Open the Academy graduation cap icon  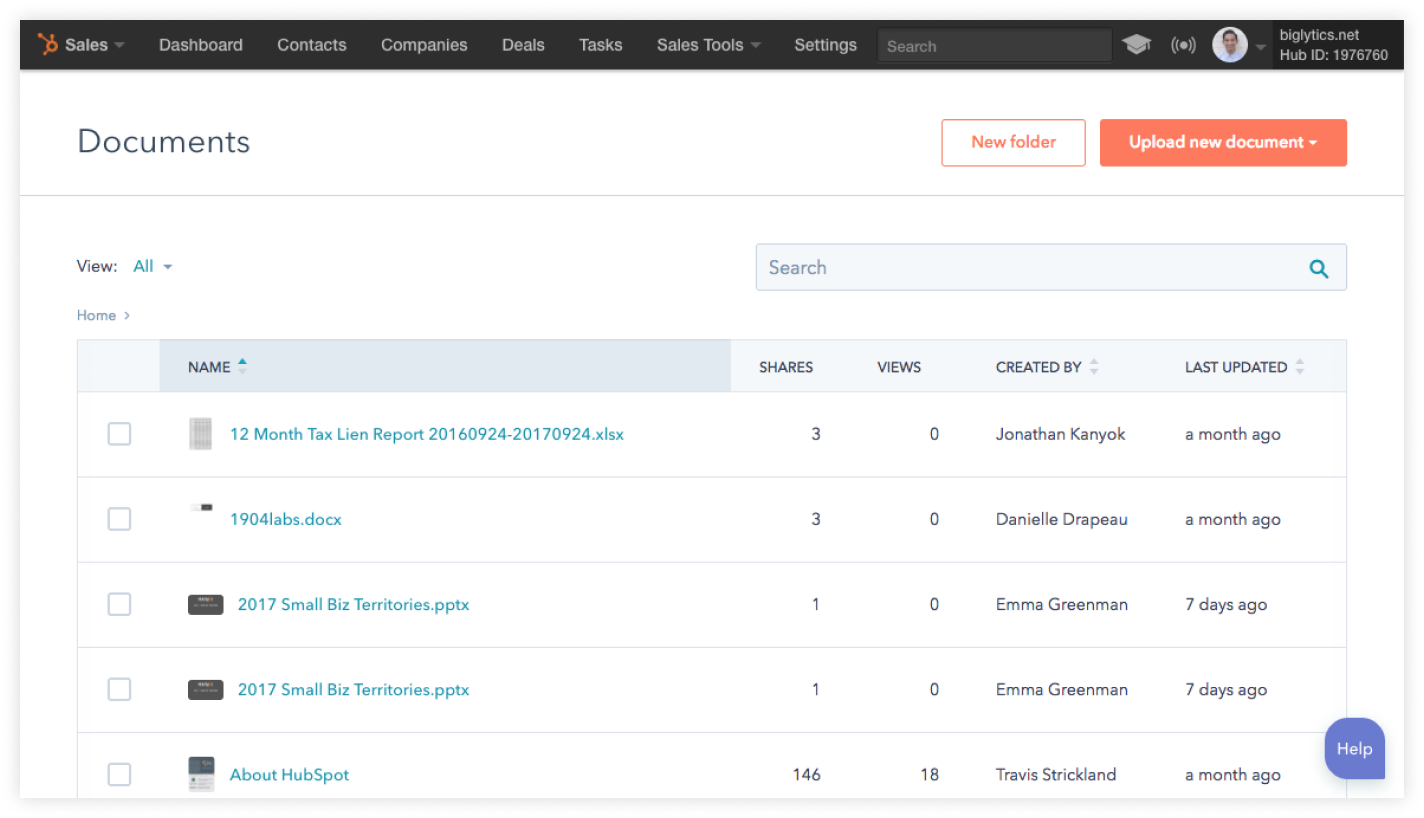click(x=1136, y=45)
